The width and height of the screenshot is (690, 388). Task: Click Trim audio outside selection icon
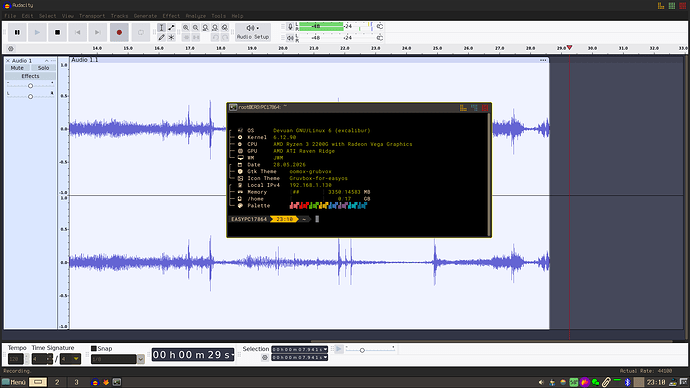click(186, 37)
